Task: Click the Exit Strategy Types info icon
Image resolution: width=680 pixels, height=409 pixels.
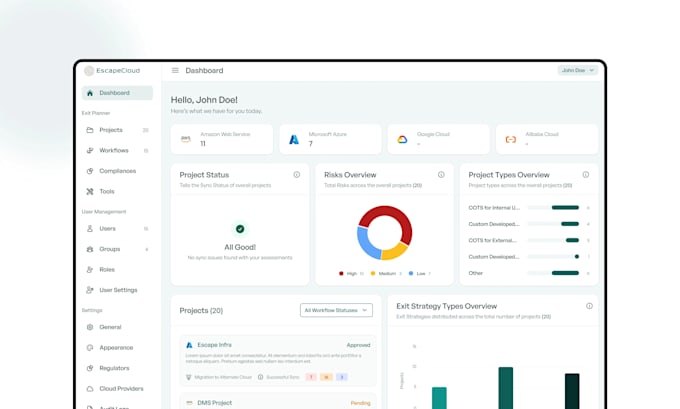Action: point(589,306)
